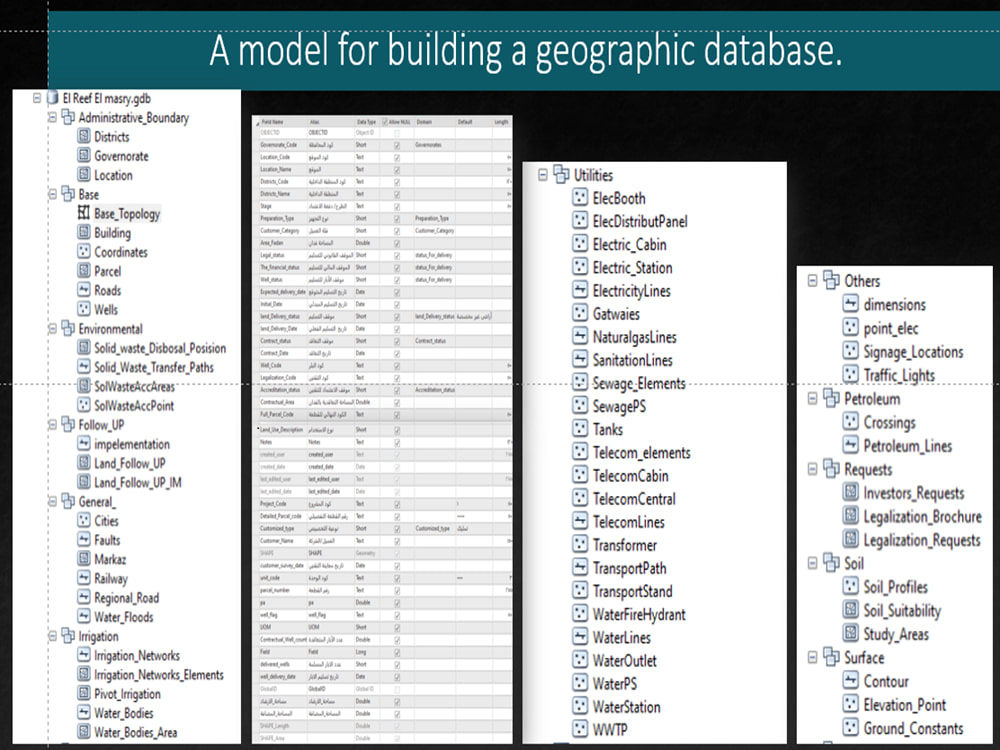
Task: Collapse the Petroleum dataset
Action: 812,398
